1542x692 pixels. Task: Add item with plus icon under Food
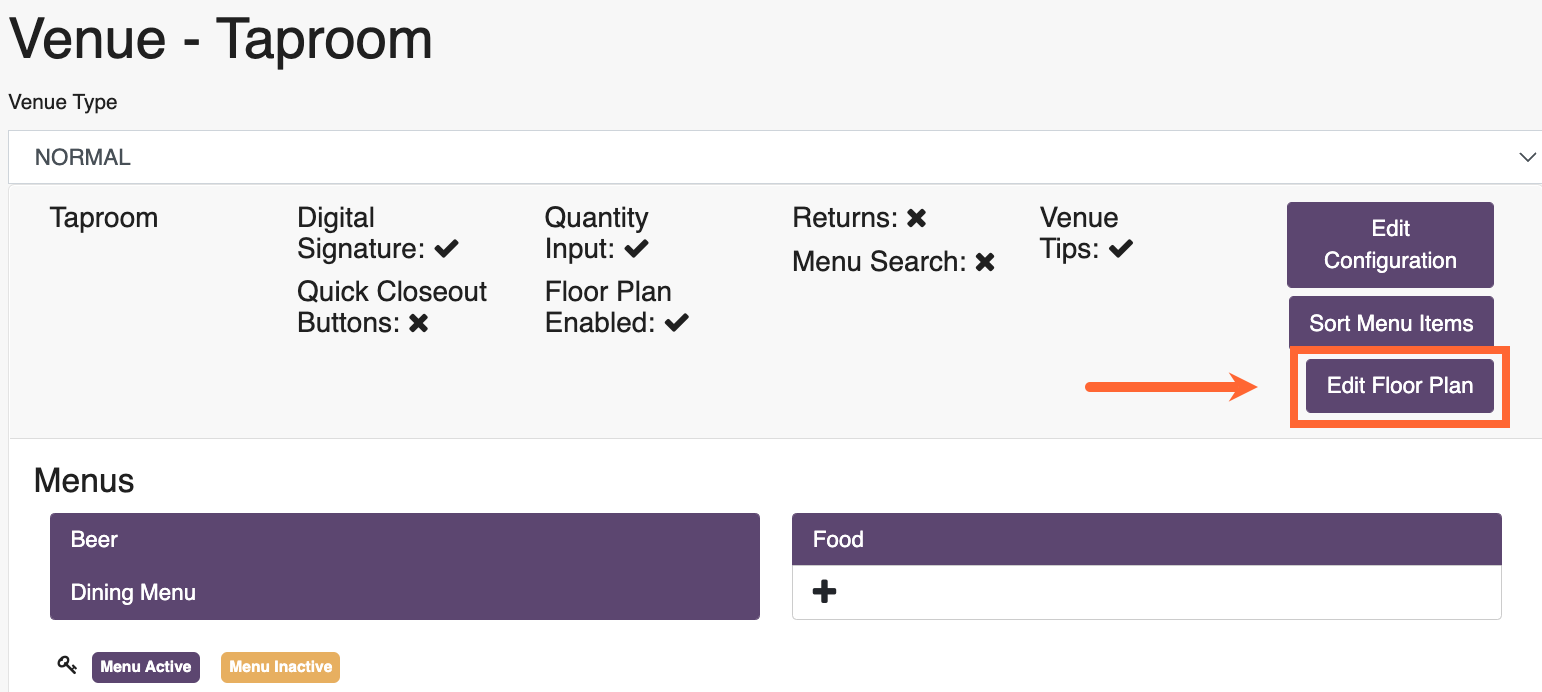coord(824,592)
